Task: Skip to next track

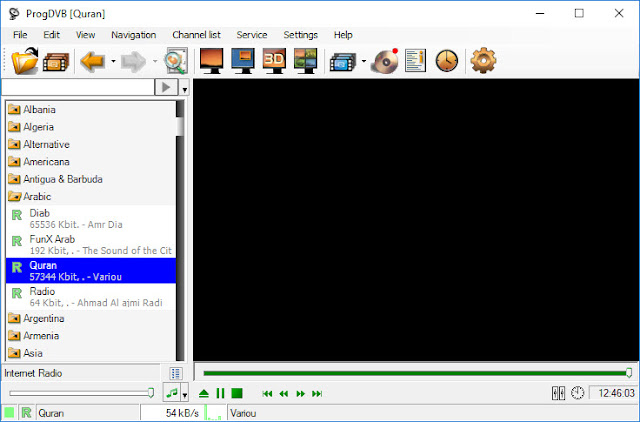Action: (317, 394)
